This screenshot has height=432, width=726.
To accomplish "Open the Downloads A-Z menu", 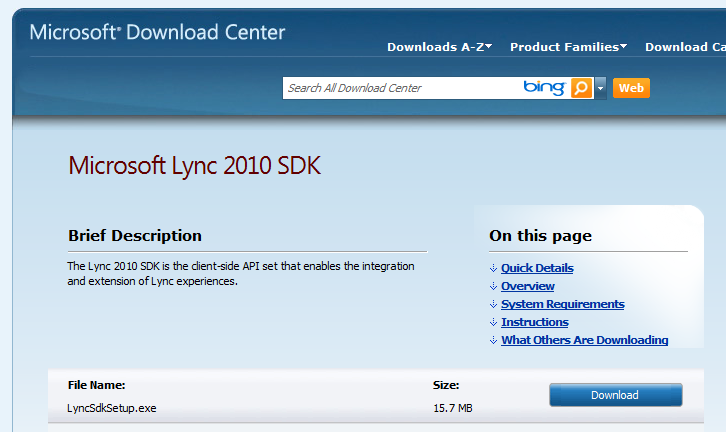I will pyautogui.click(x=439, y=47).
